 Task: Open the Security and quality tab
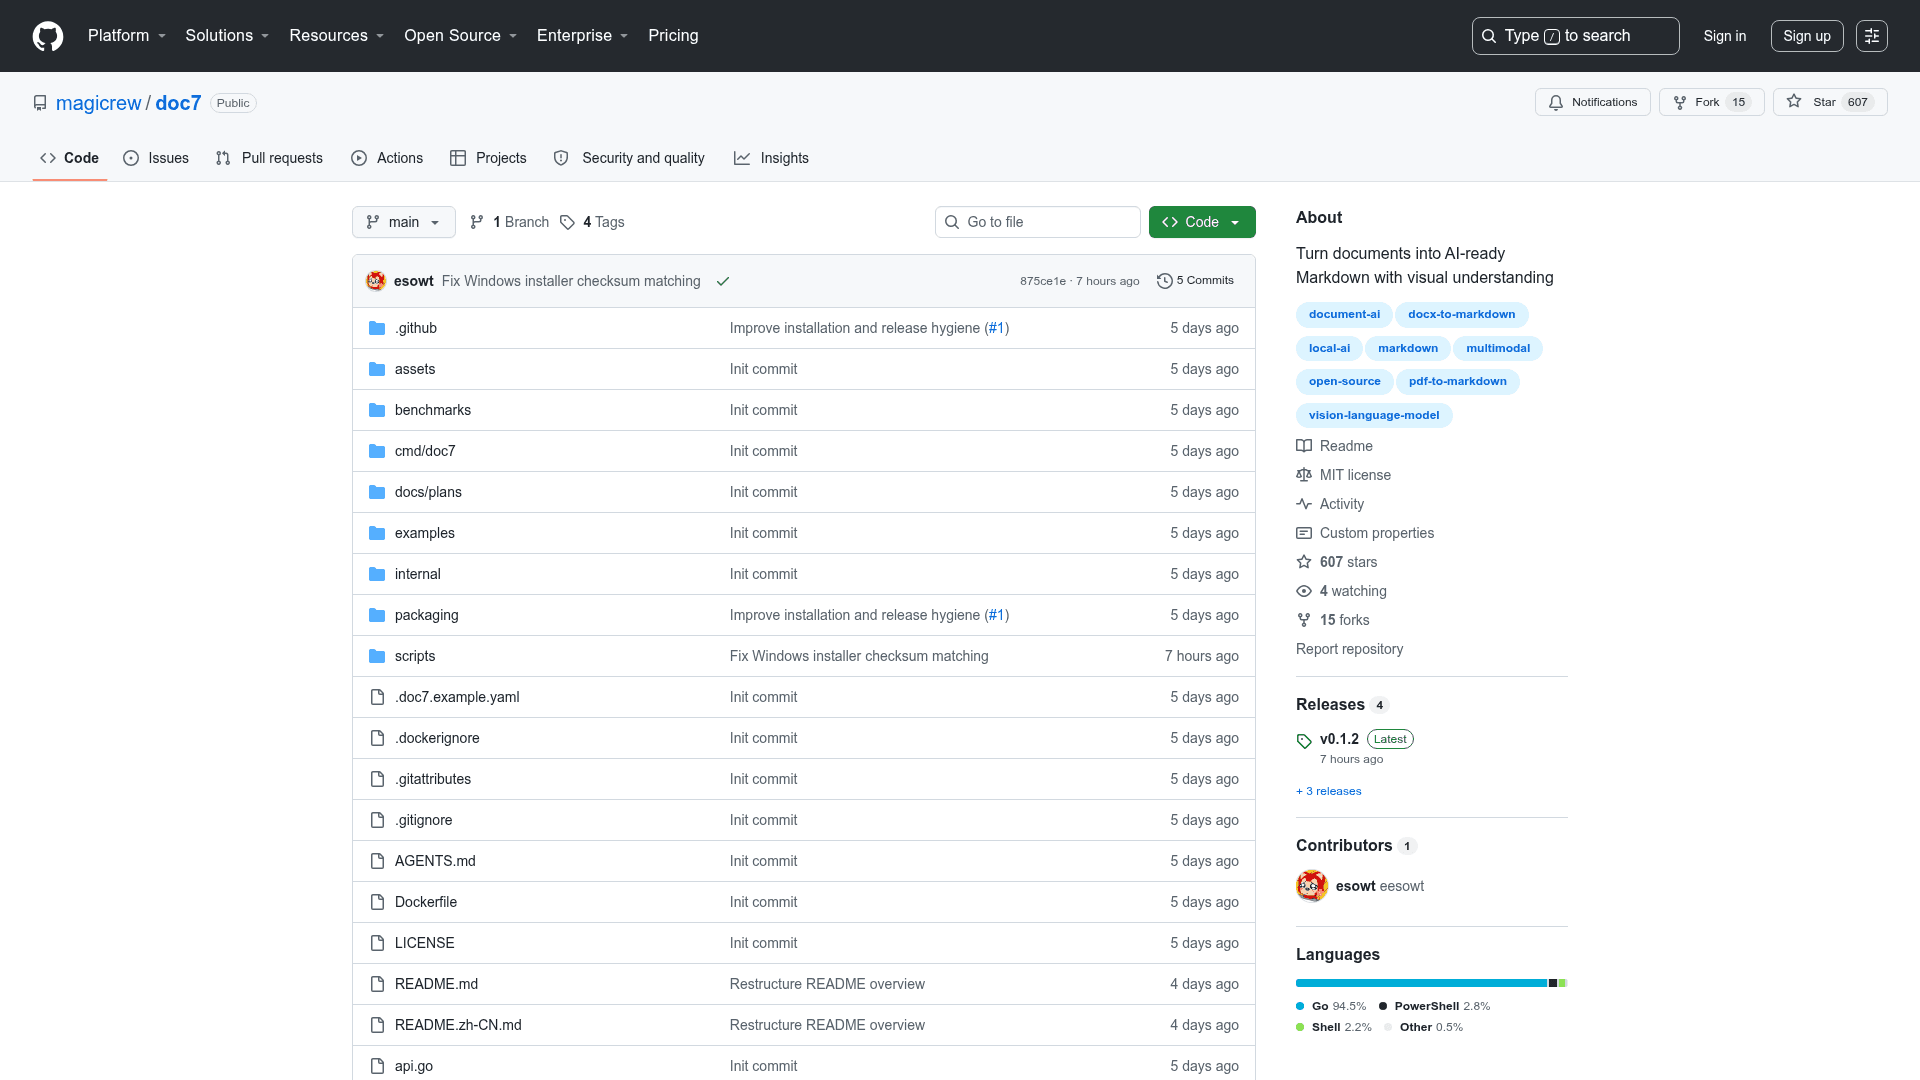click(x=629, y=158)
